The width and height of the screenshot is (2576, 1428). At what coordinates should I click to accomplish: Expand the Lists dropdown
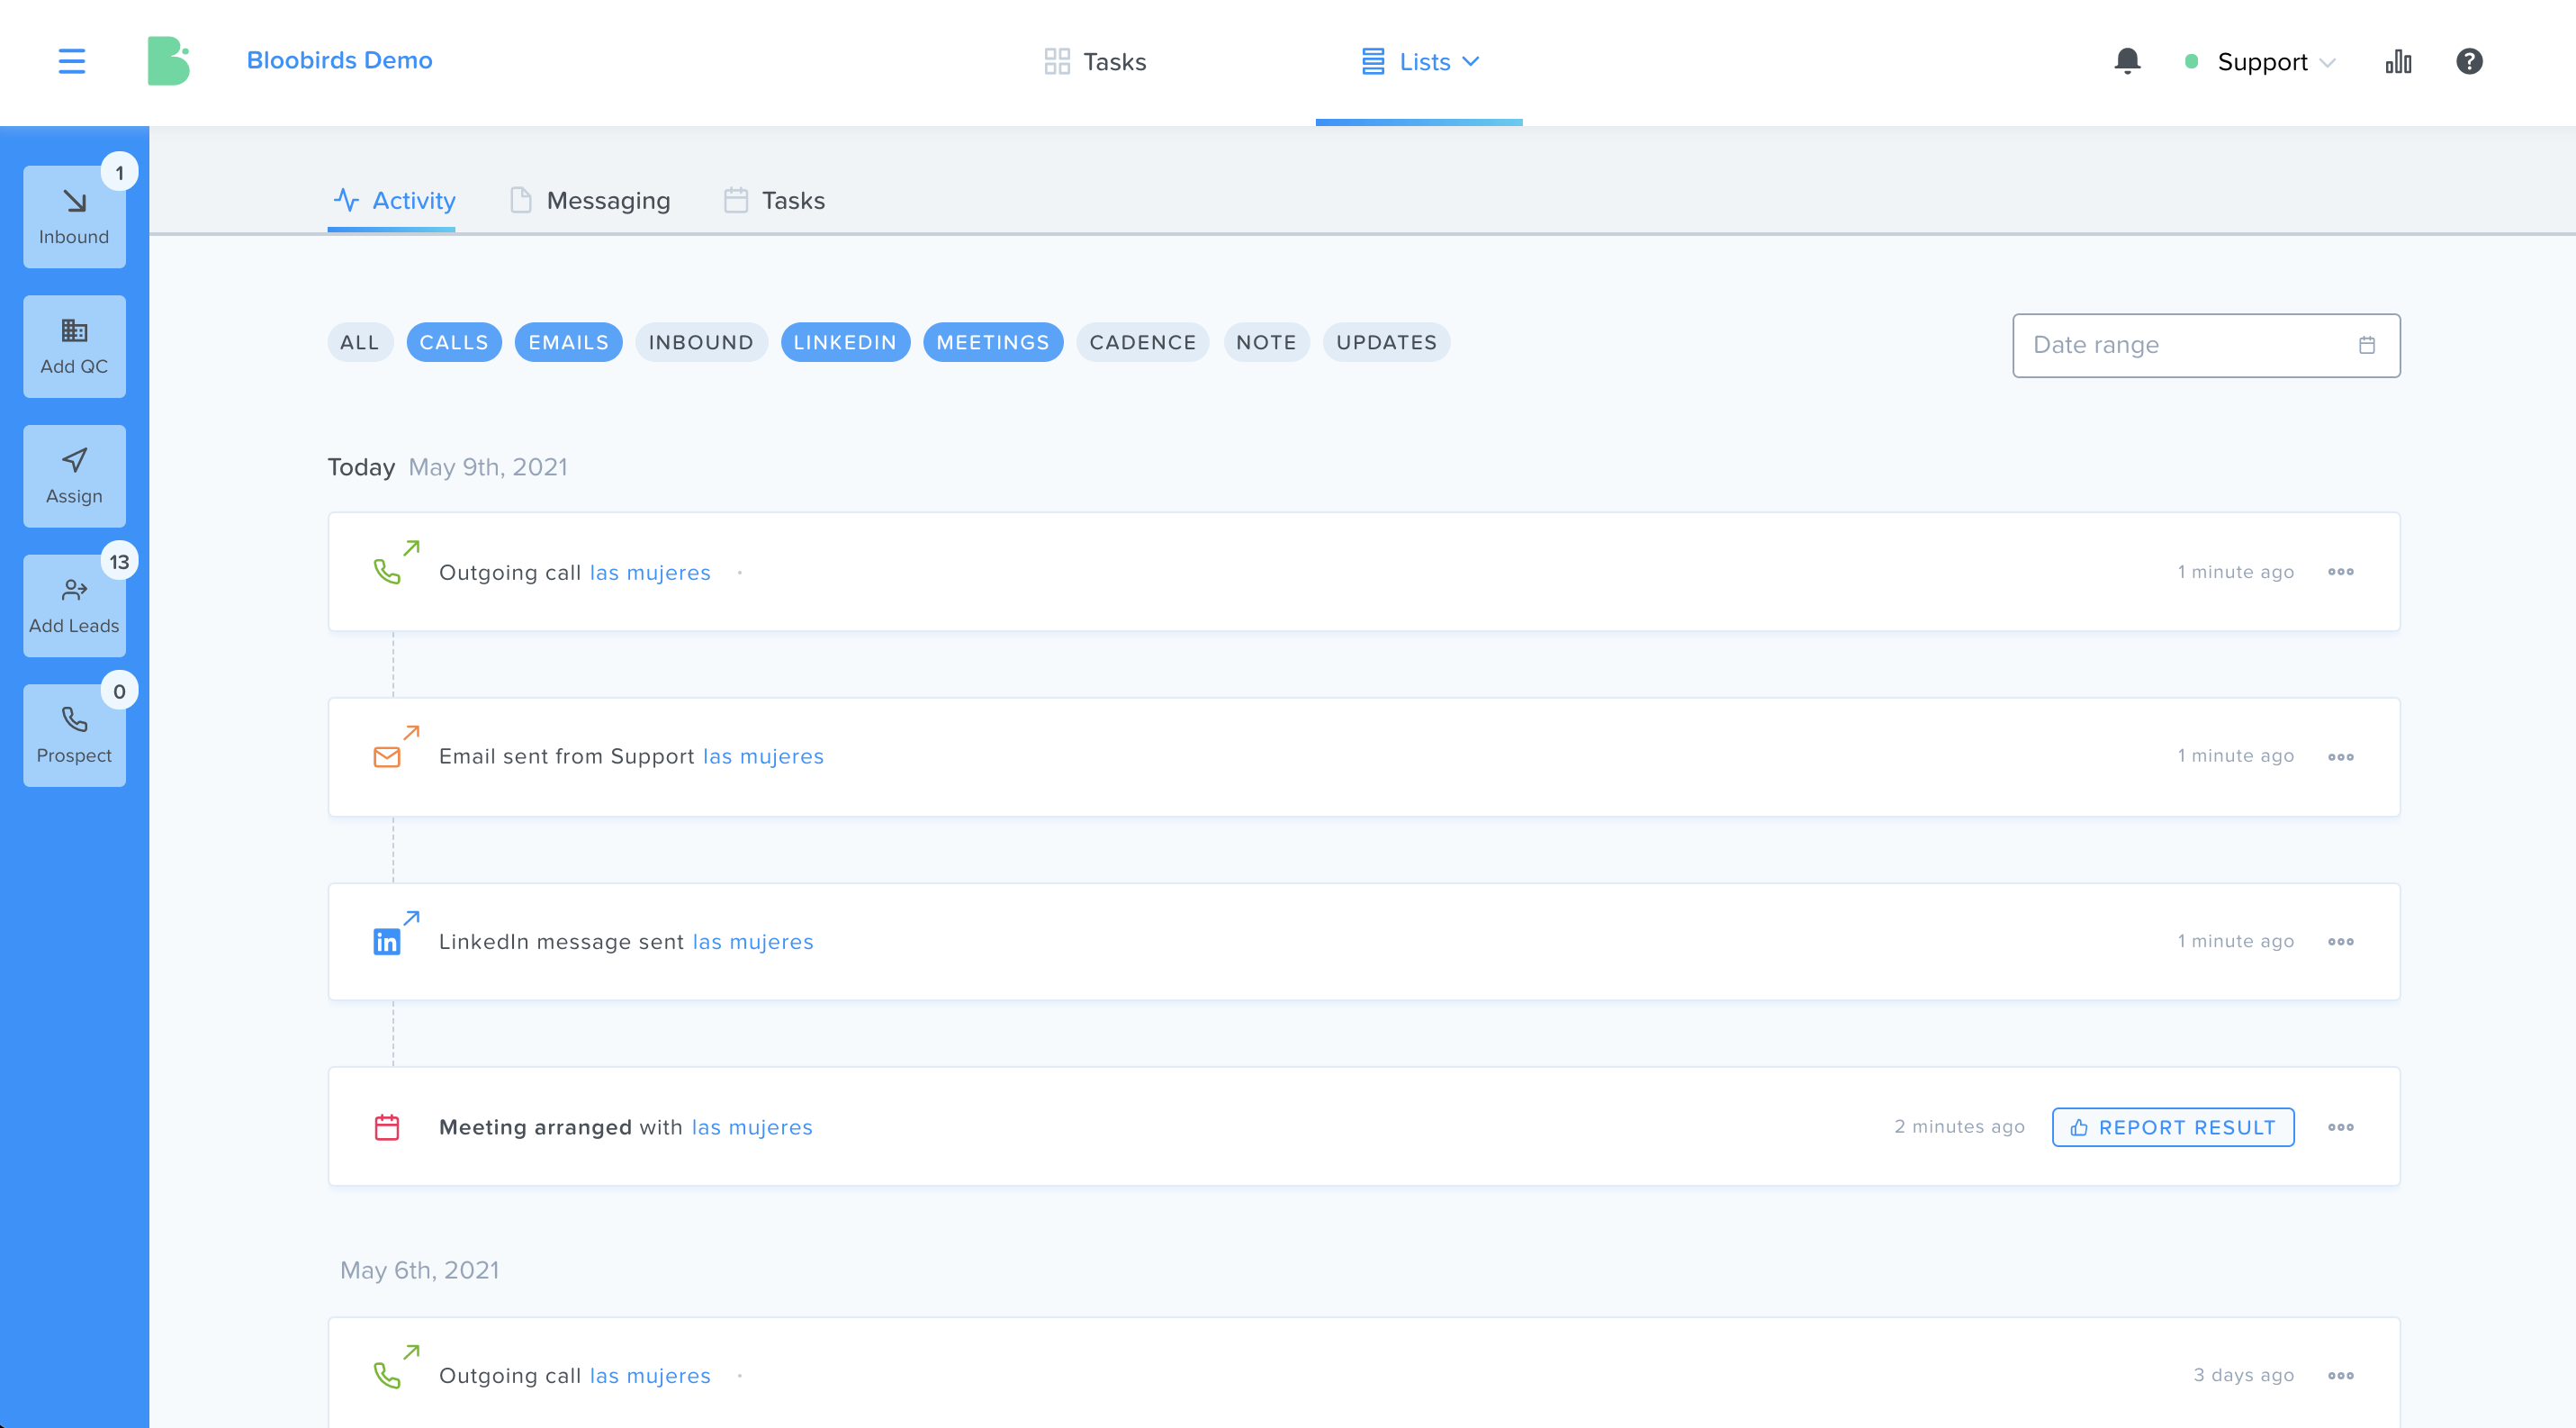pos(1420,62)
